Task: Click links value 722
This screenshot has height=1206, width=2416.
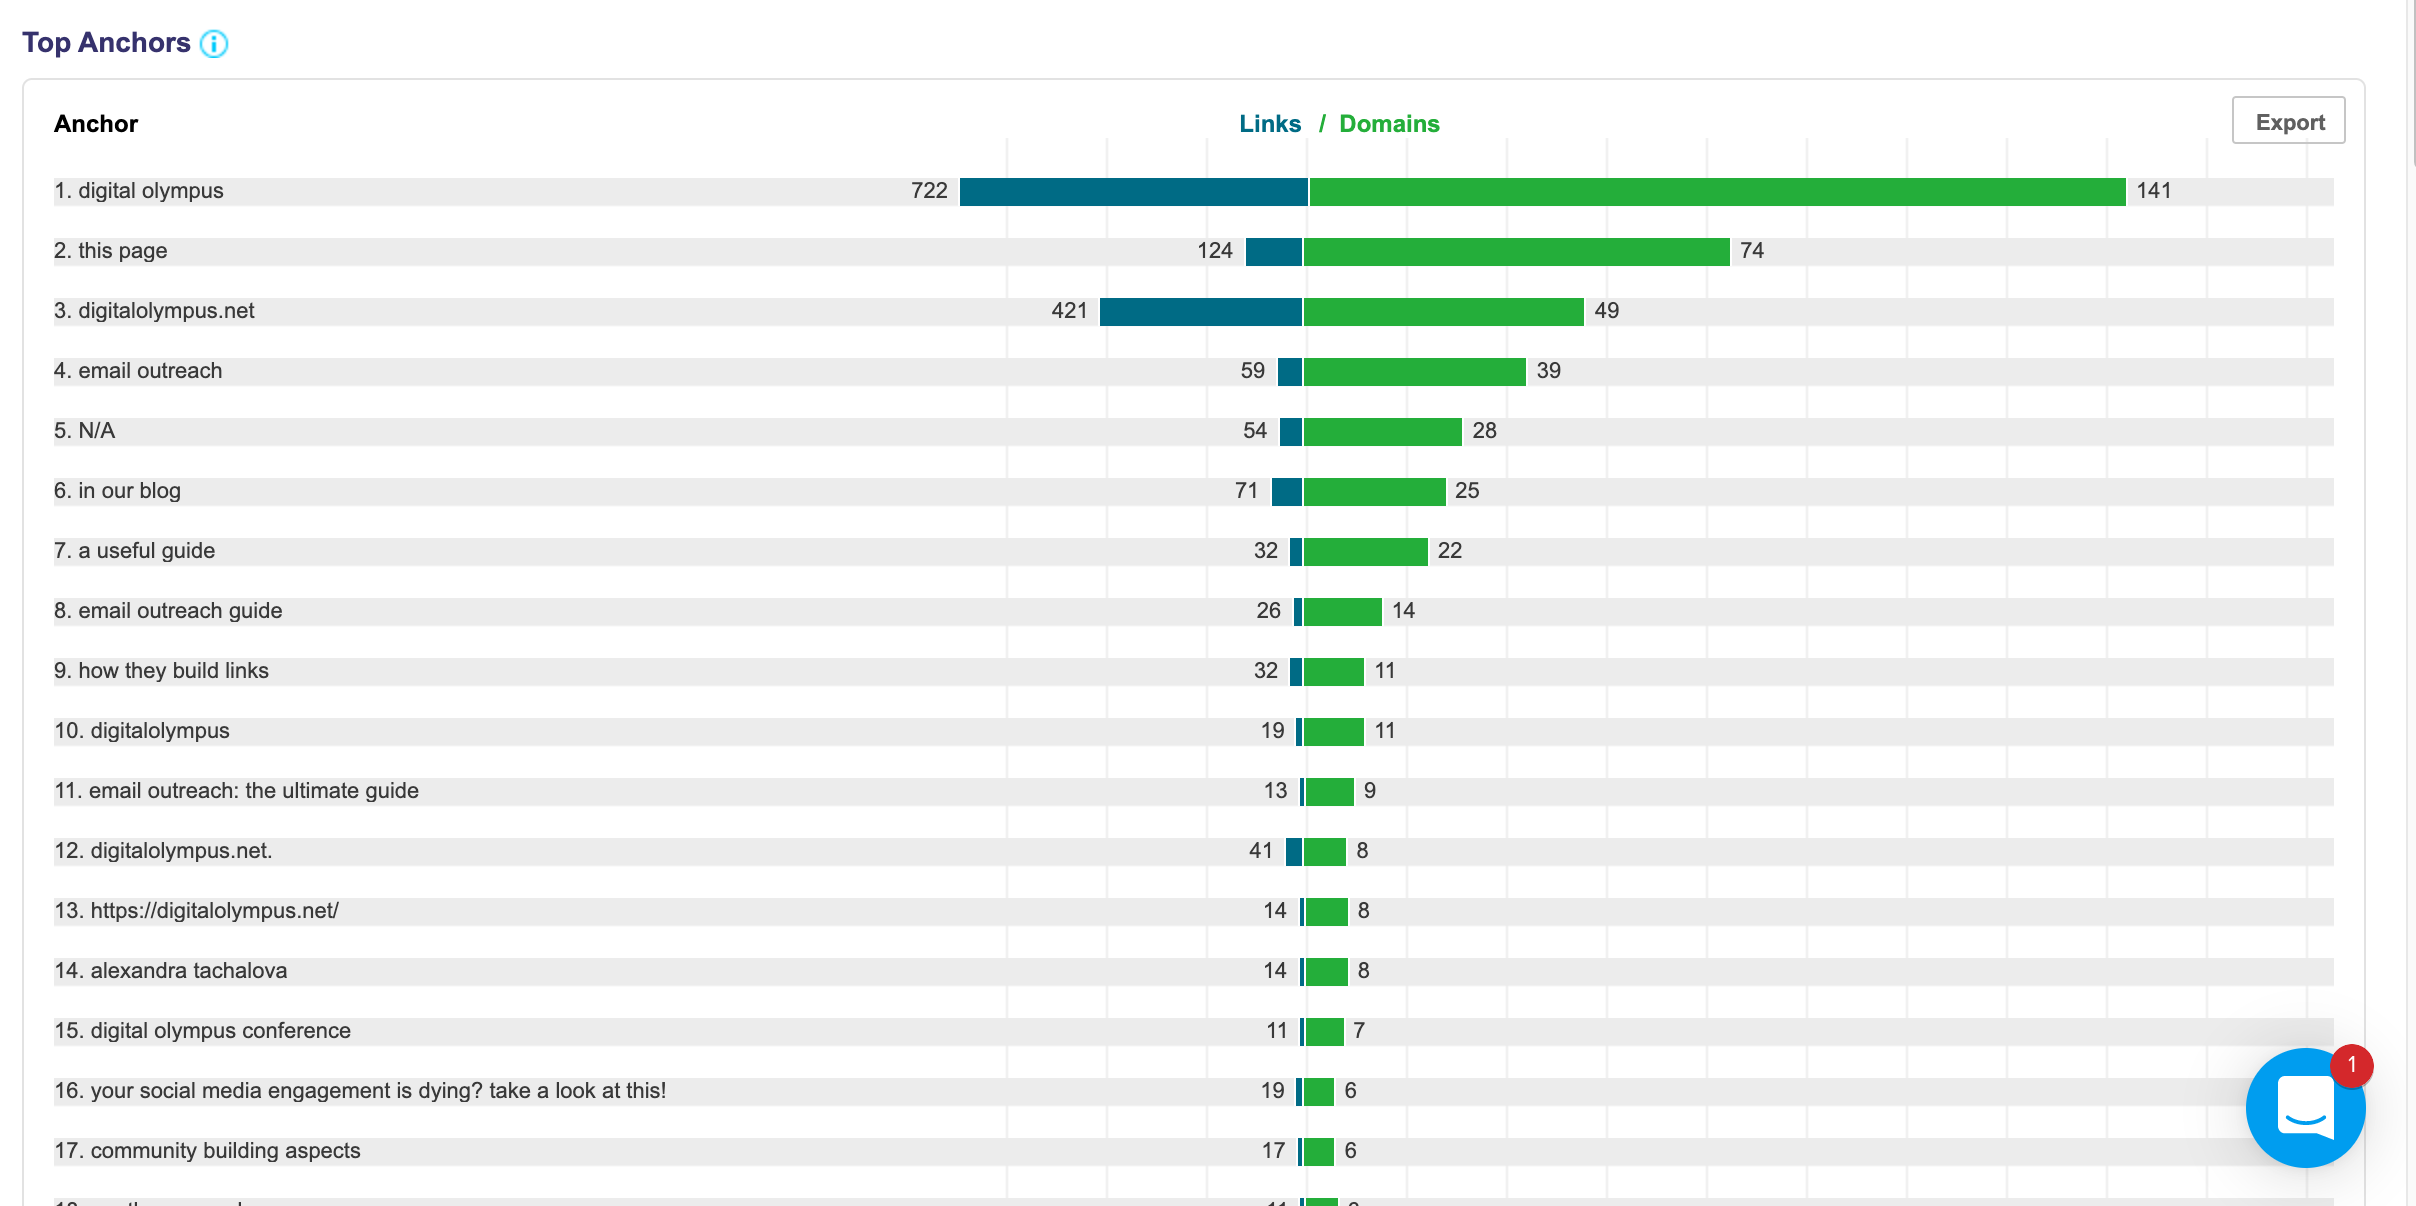Action: (x=929, y=191)
